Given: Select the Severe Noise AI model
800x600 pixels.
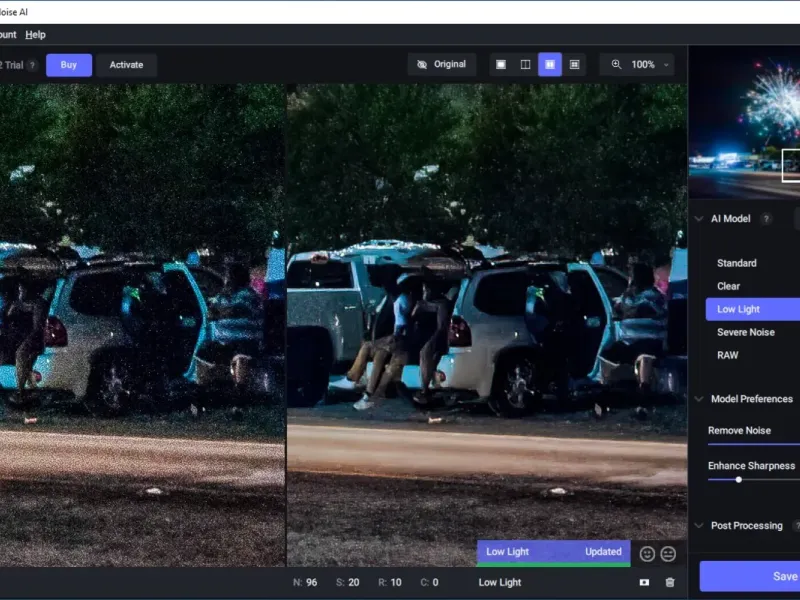Looking at the screenshot, I should [x=746, y=332].
